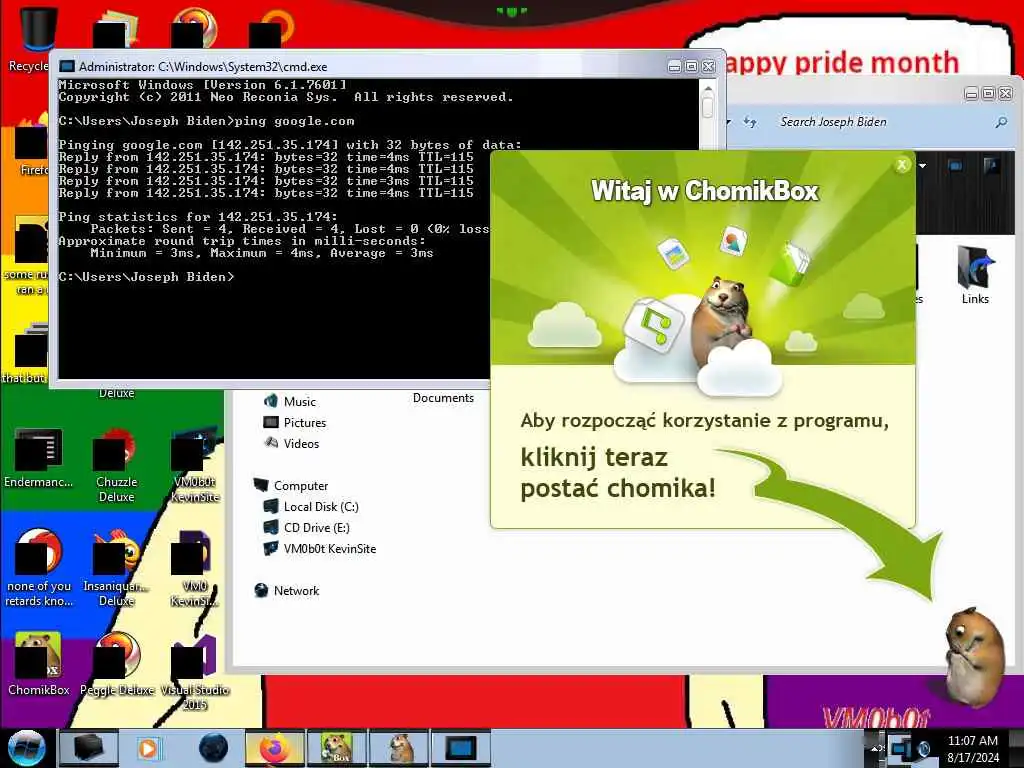The image size is (1024, 768).
Task: Toggle the preview pane icon in Explorer toolbar
Action: pyautogui.click(x=955, y=166)
